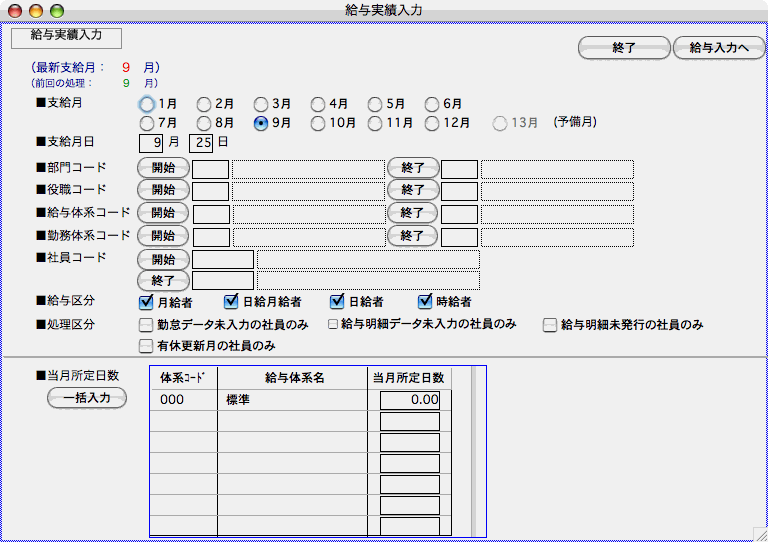The height and width of the screenshot is (542, 768).
Task: Select 1月 as the payment month
Action: [x=148, y=104]
